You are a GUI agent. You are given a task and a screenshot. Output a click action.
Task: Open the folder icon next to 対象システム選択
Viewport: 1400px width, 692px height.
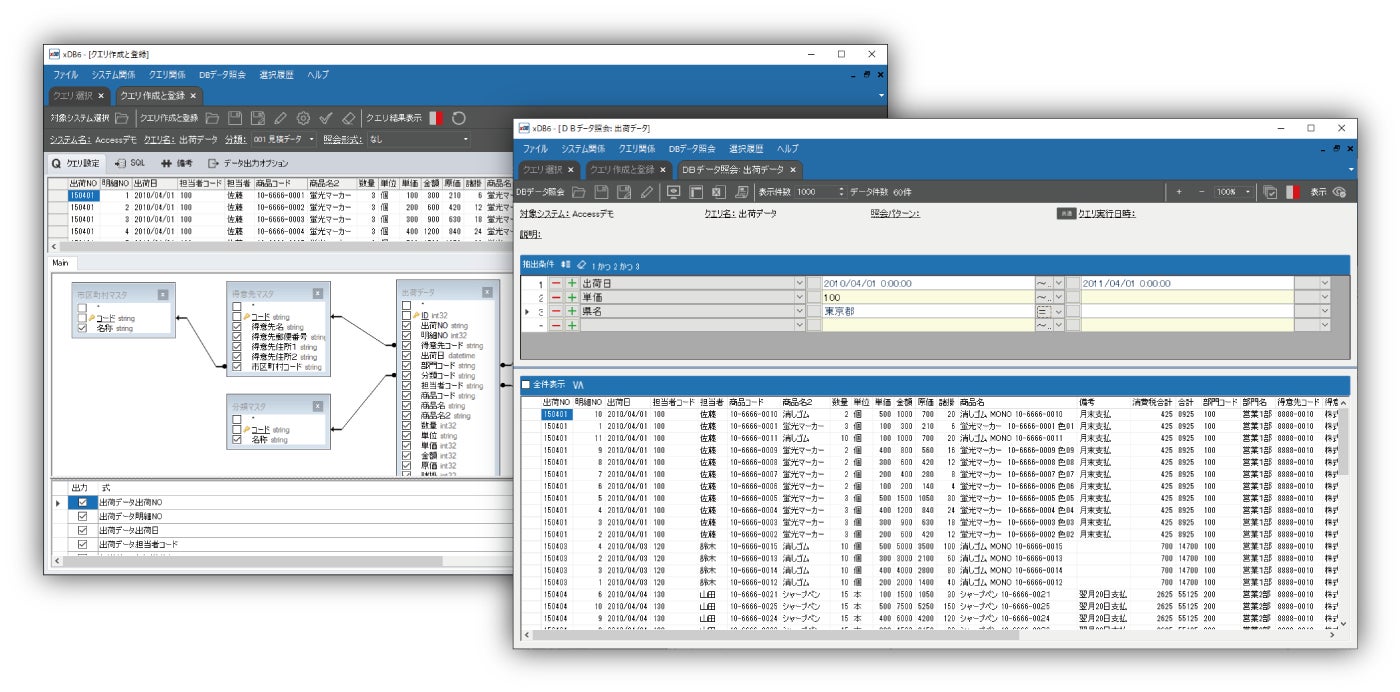123,118
